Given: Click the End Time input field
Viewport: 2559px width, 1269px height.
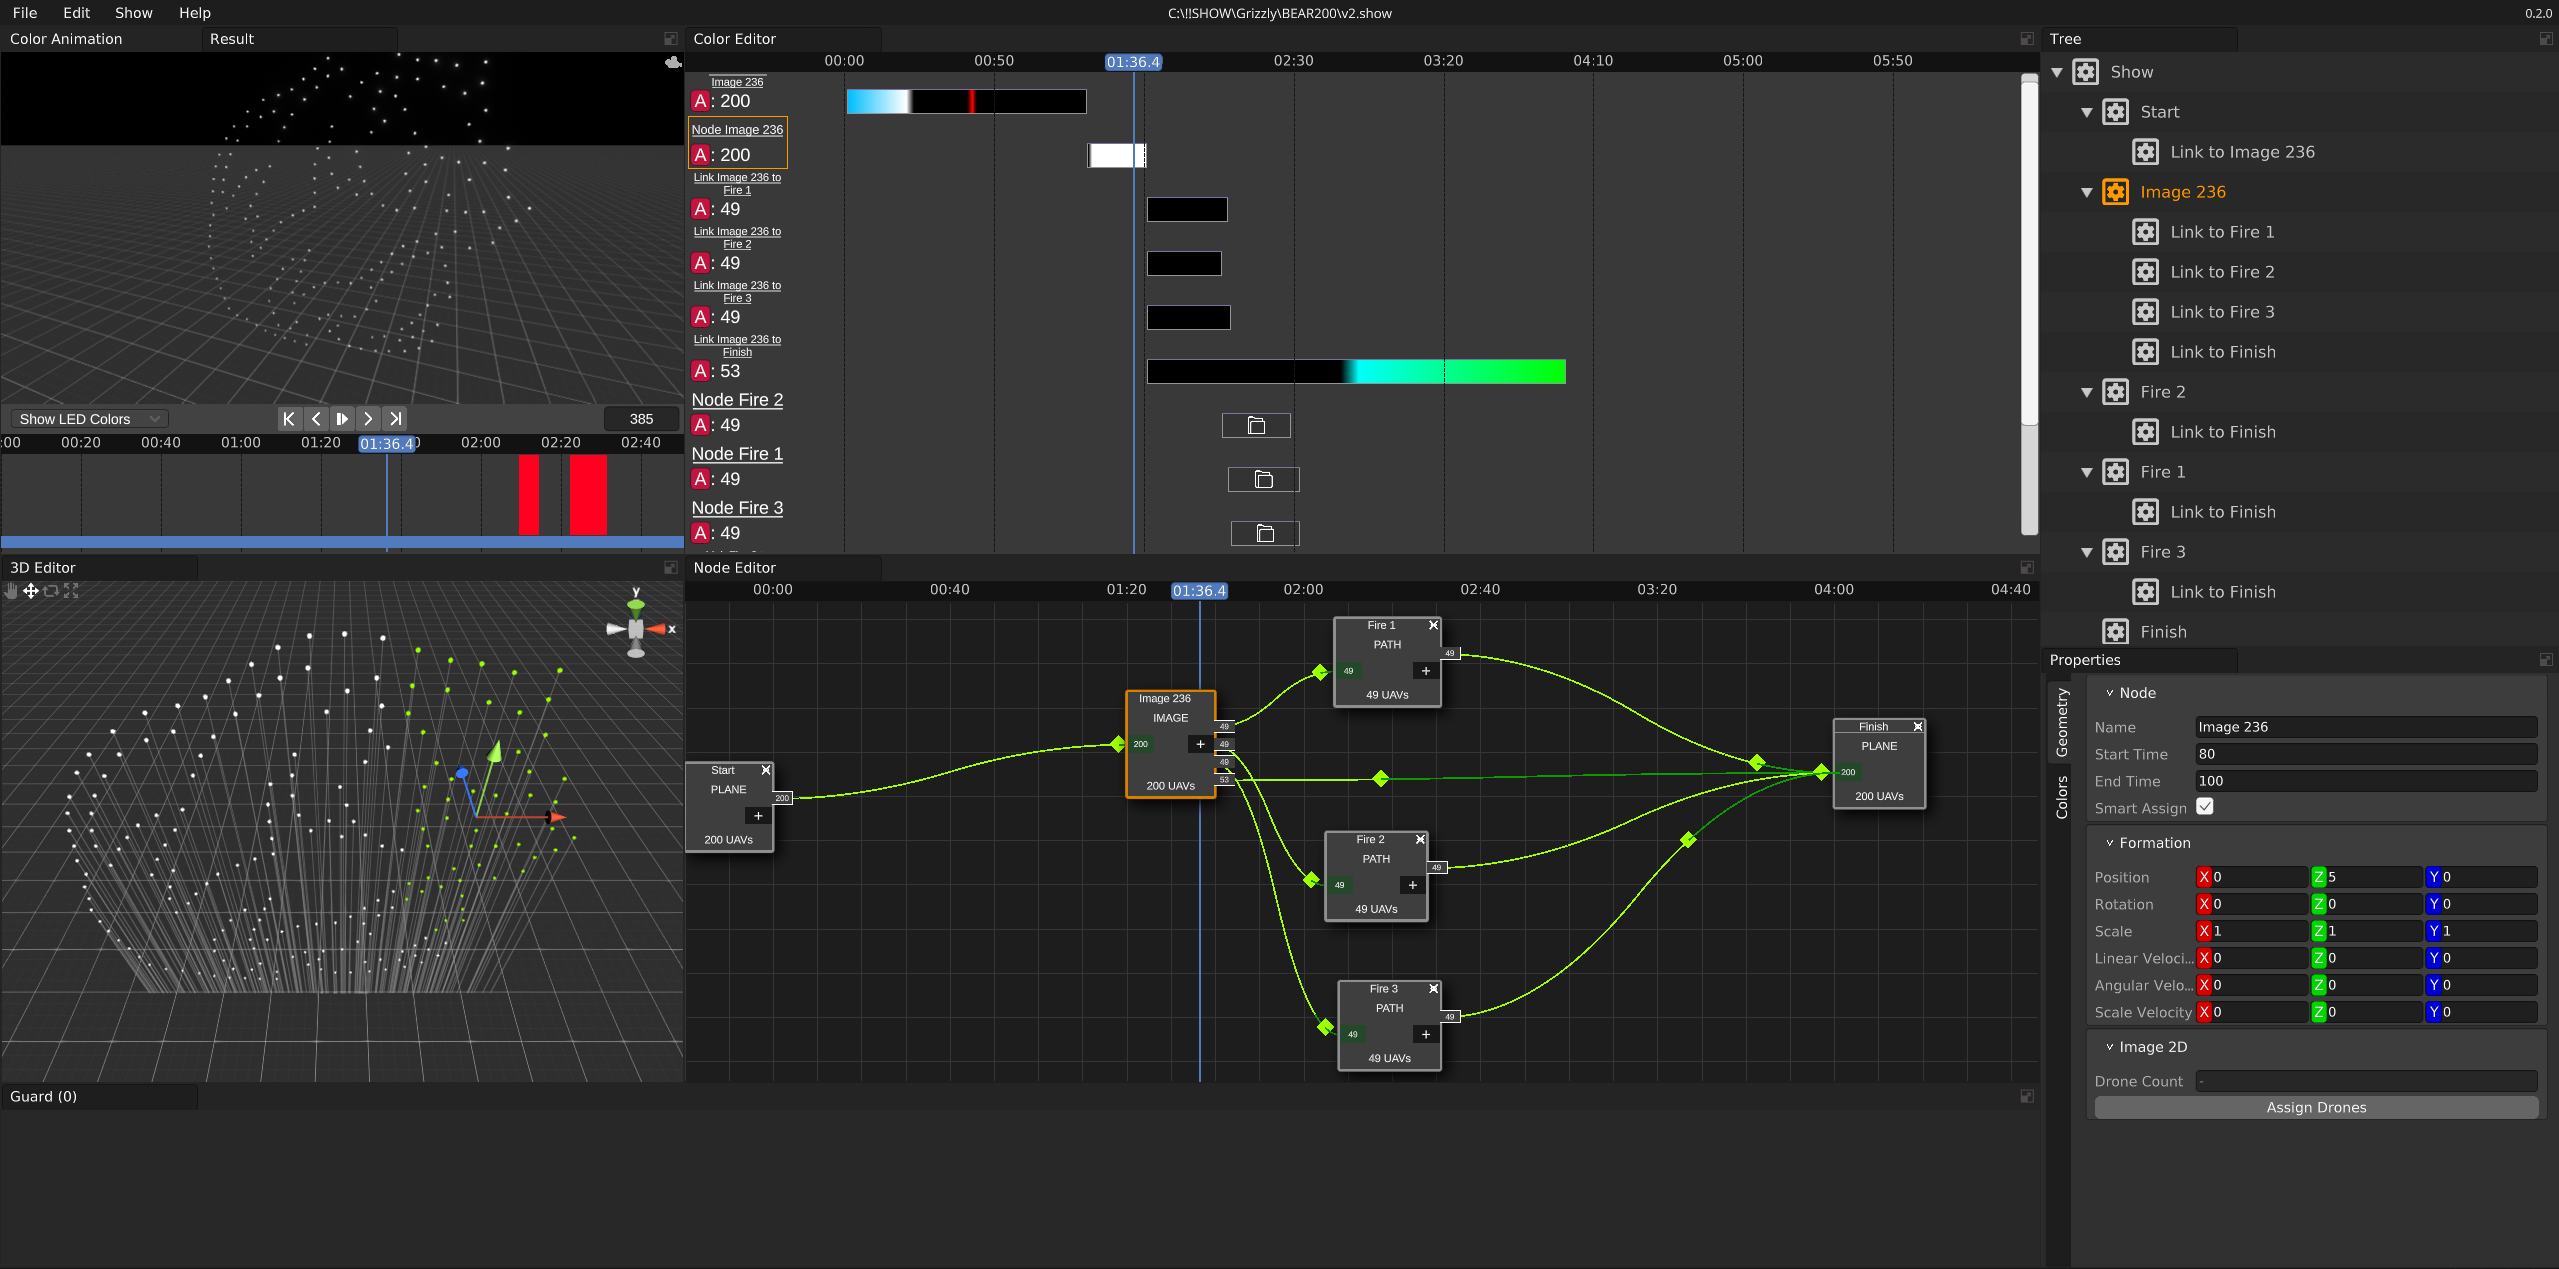Looking at the screenshot, I should click(x=2365, y=781).
